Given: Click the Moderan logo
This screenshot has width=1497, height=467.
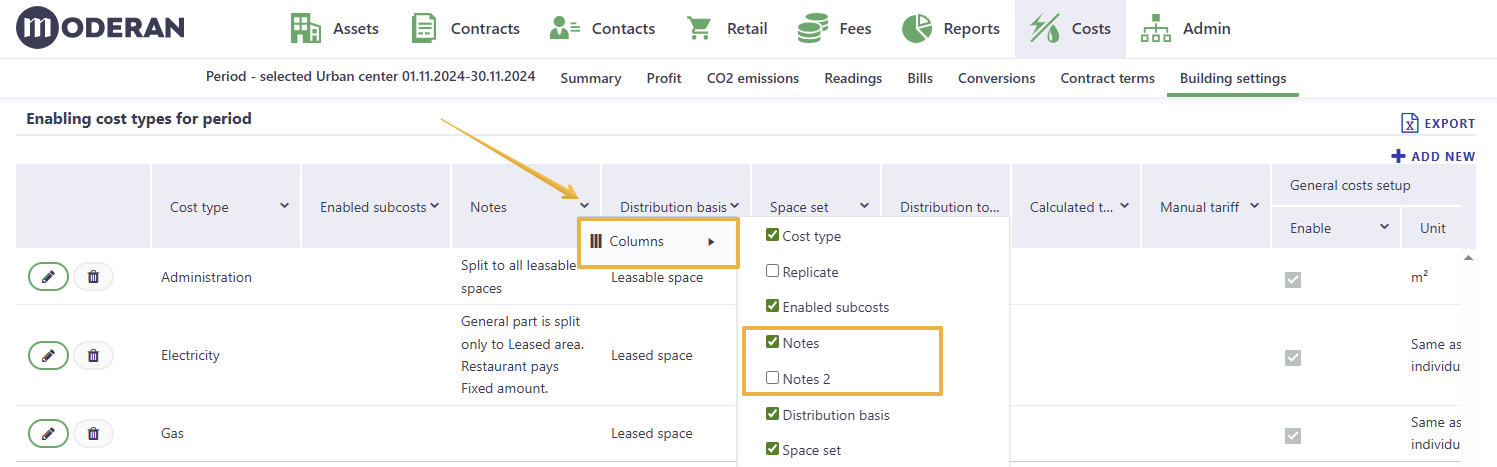Looking at the screenshot, I should (100, 28).
